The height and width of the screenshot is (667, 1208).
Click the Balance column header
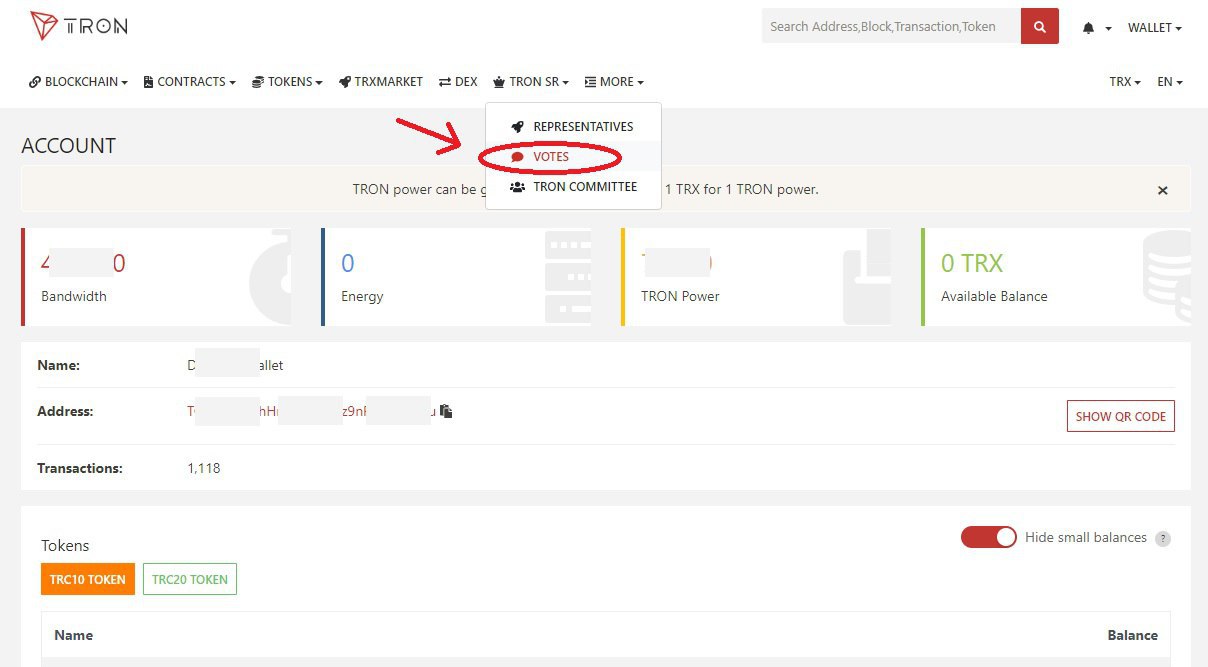point(1132,635)
